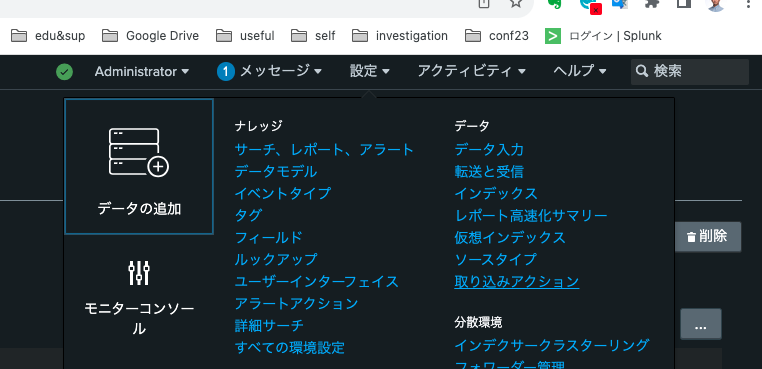Expand the アクティビティ dropdown
Image resolution: width=762 pixels, height=369 pixels.
(472, 72)
